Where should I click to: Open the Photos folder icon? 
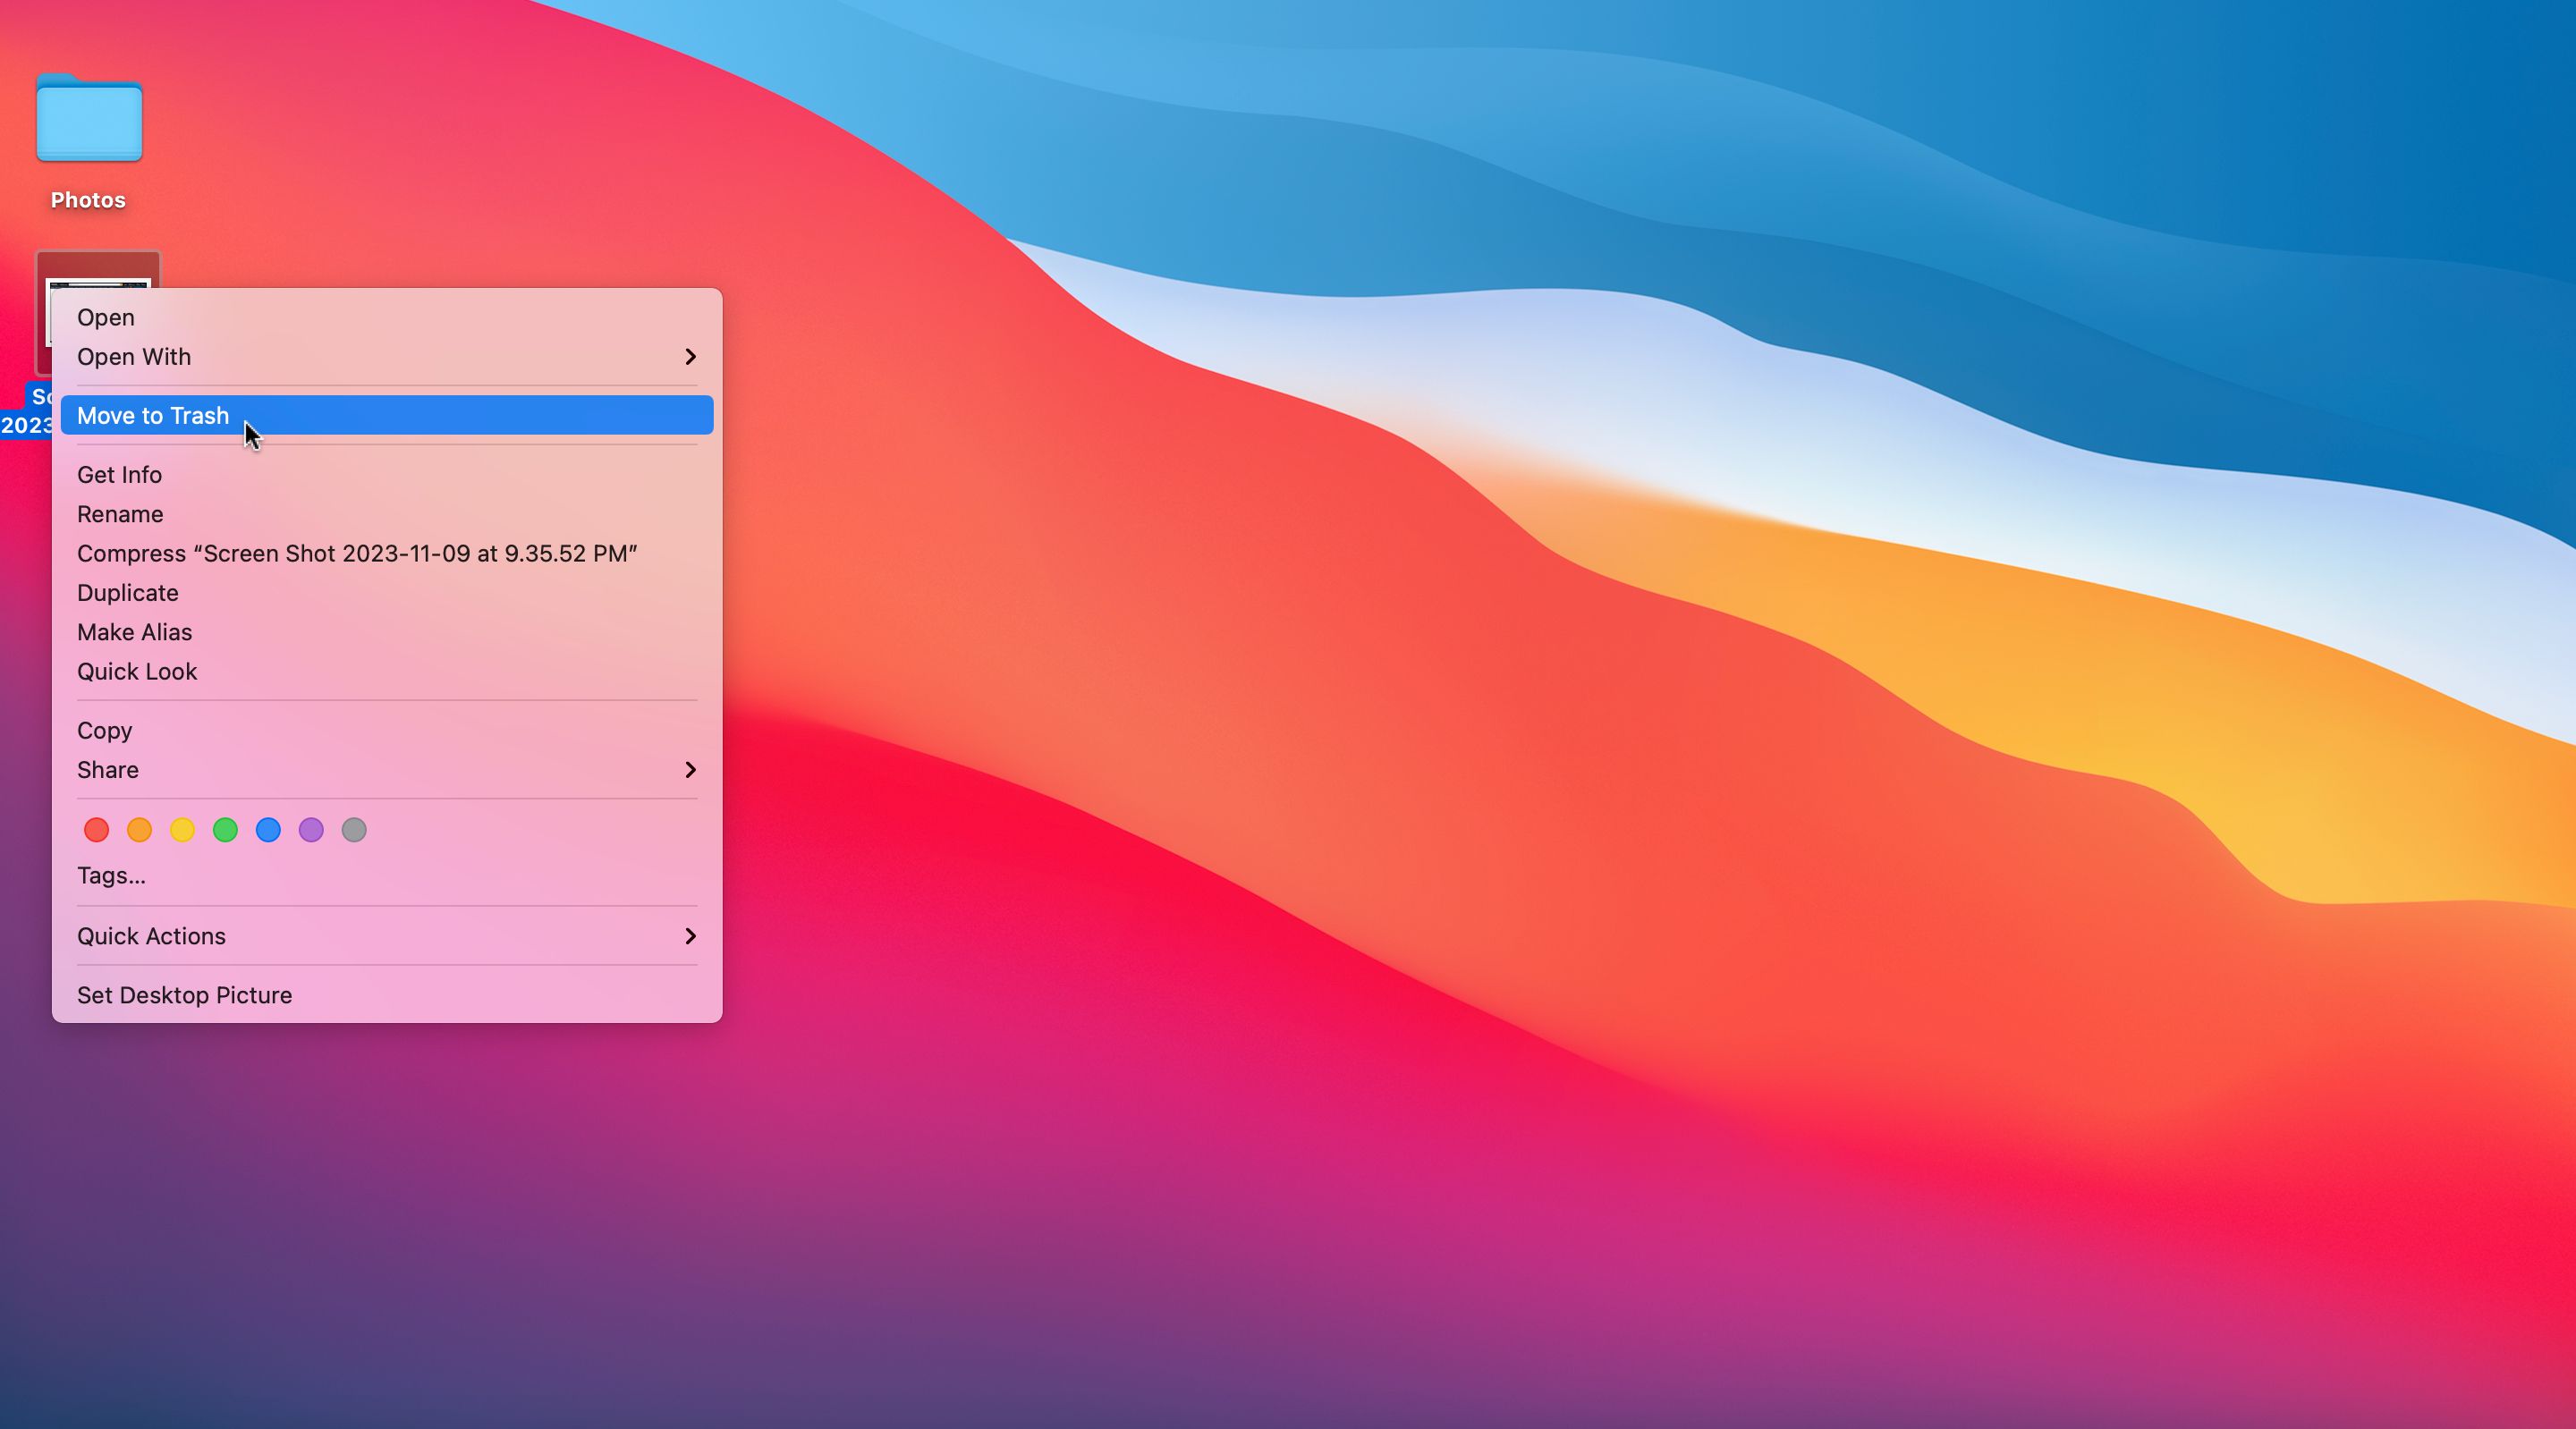click(89, 120)
